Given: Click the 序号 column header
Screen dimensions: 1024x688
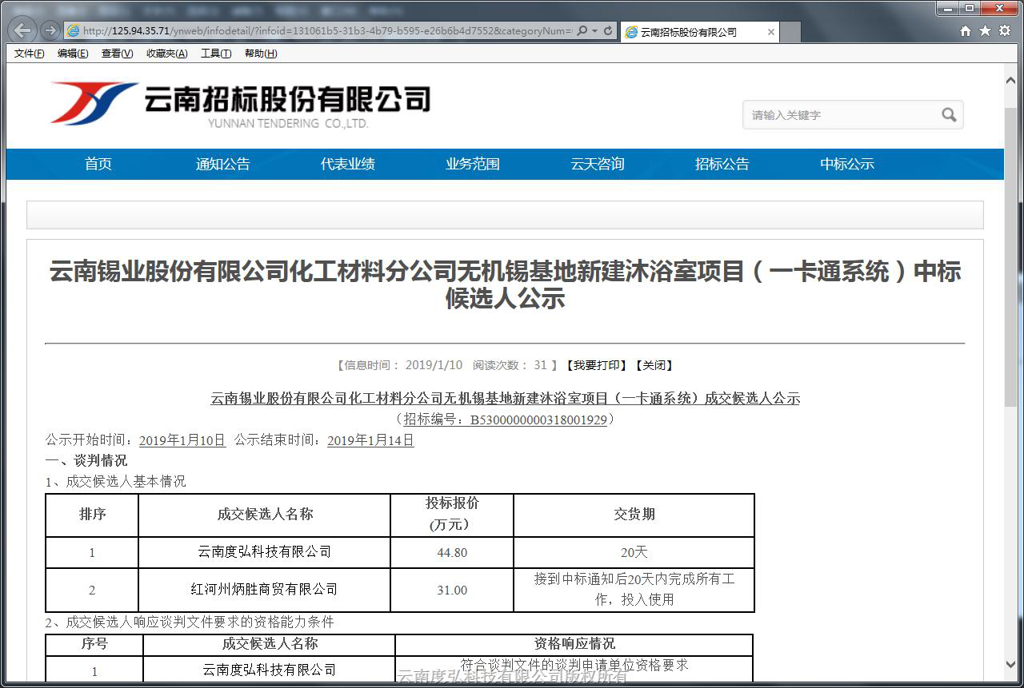Looking at the screenshot, I should coord(94,644).
